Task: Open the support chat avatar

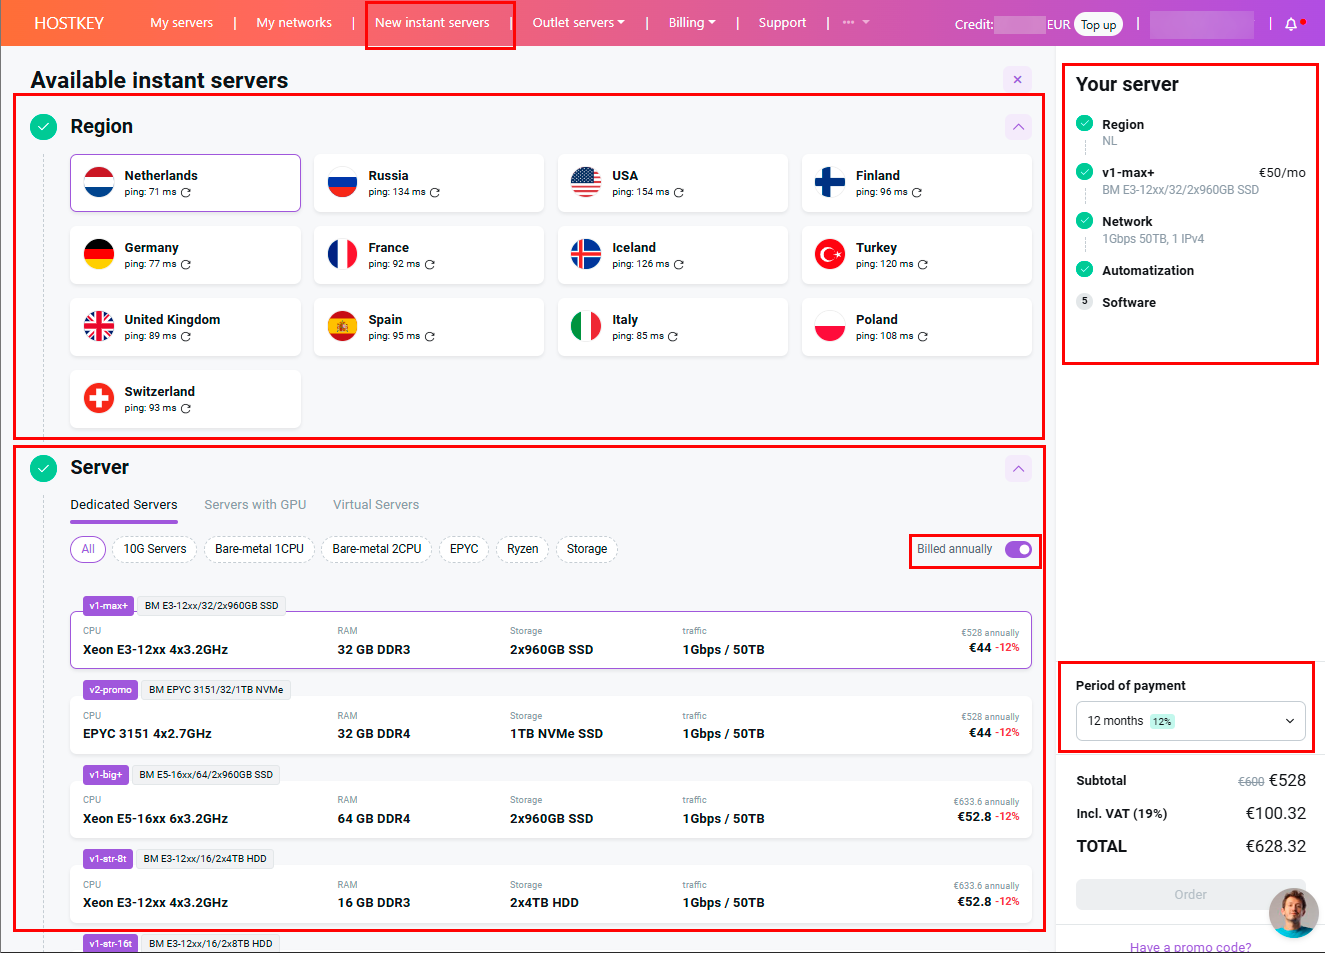Action: tap(1293, 913)
